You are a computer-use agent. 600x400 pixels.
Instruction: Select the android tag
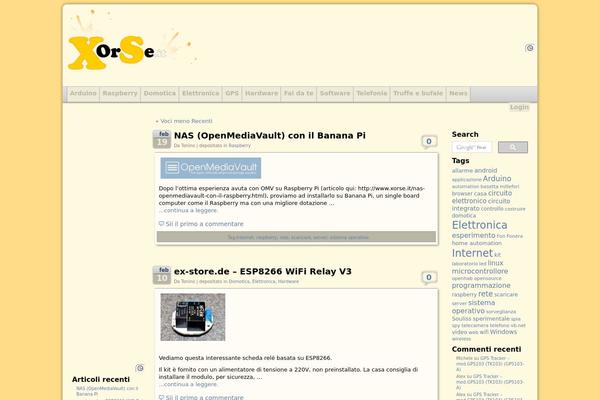pos(486,170)
